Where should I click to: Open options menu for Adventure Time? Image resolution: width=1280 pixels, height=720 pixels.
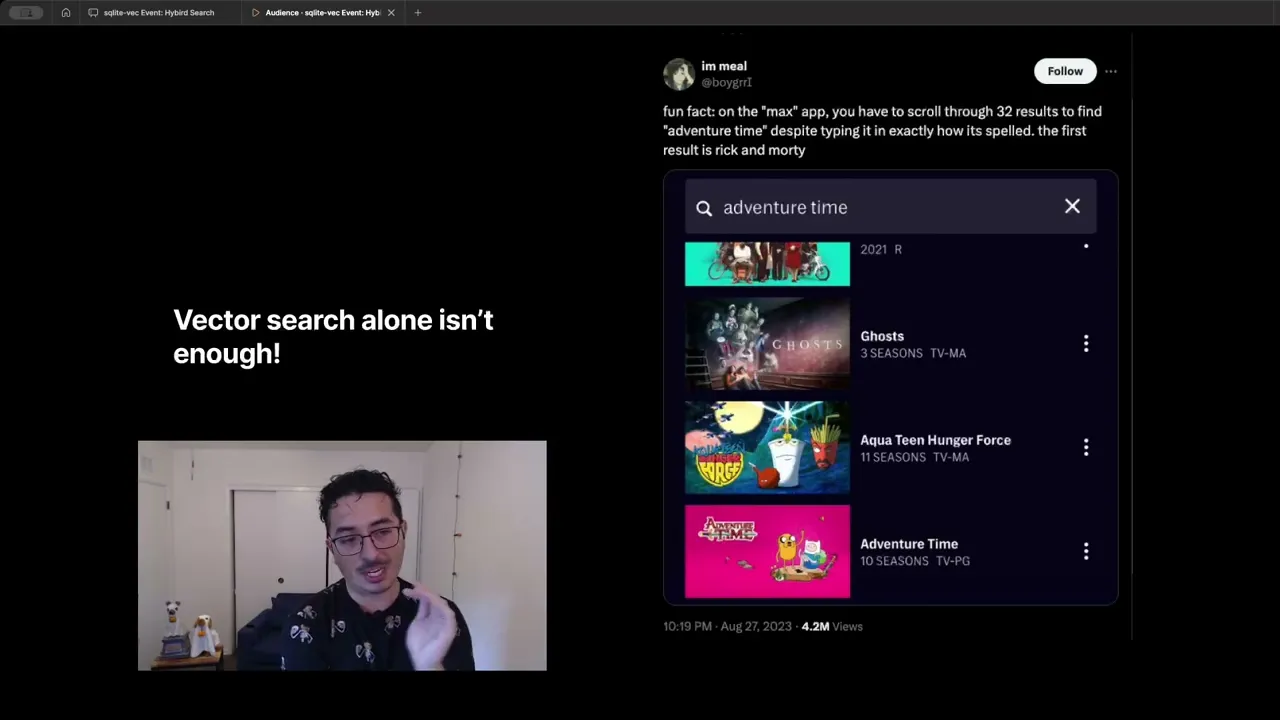[x=1086, y=551]
